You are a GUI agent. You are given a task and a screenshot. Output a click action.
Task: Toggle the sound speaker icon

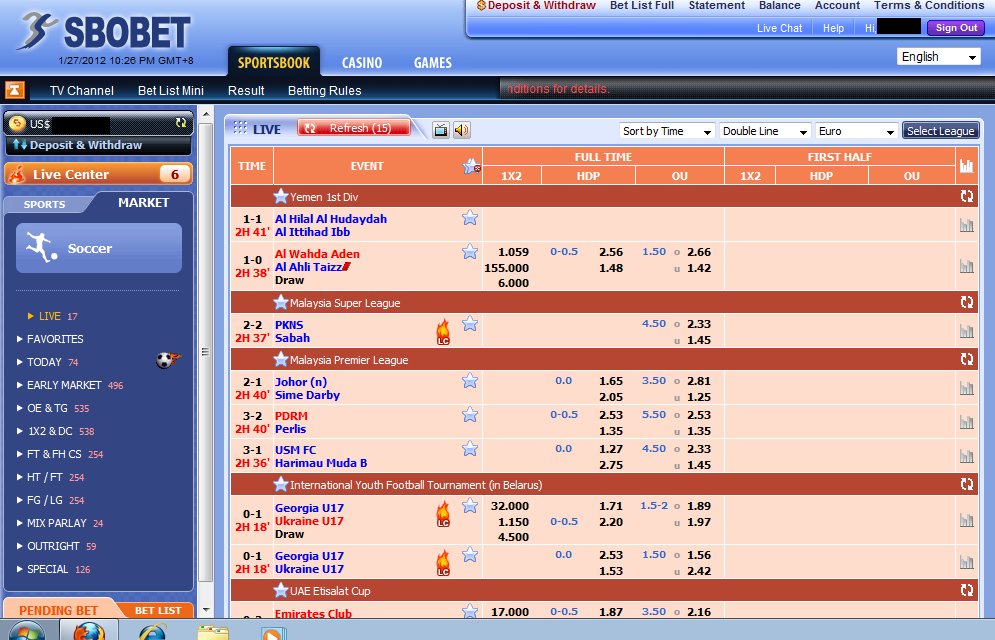coord(461,131)
